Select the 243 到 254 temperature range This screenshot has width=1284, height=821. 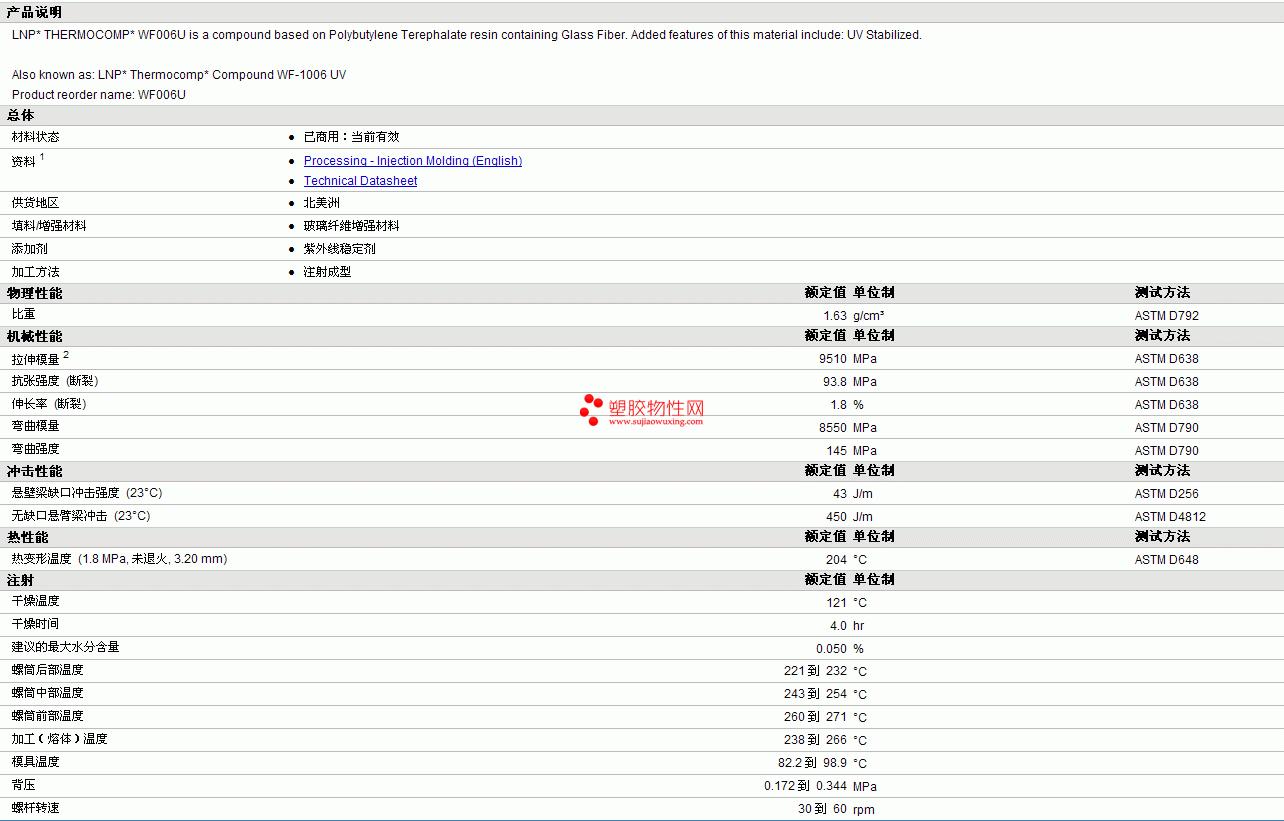(815, 694)
